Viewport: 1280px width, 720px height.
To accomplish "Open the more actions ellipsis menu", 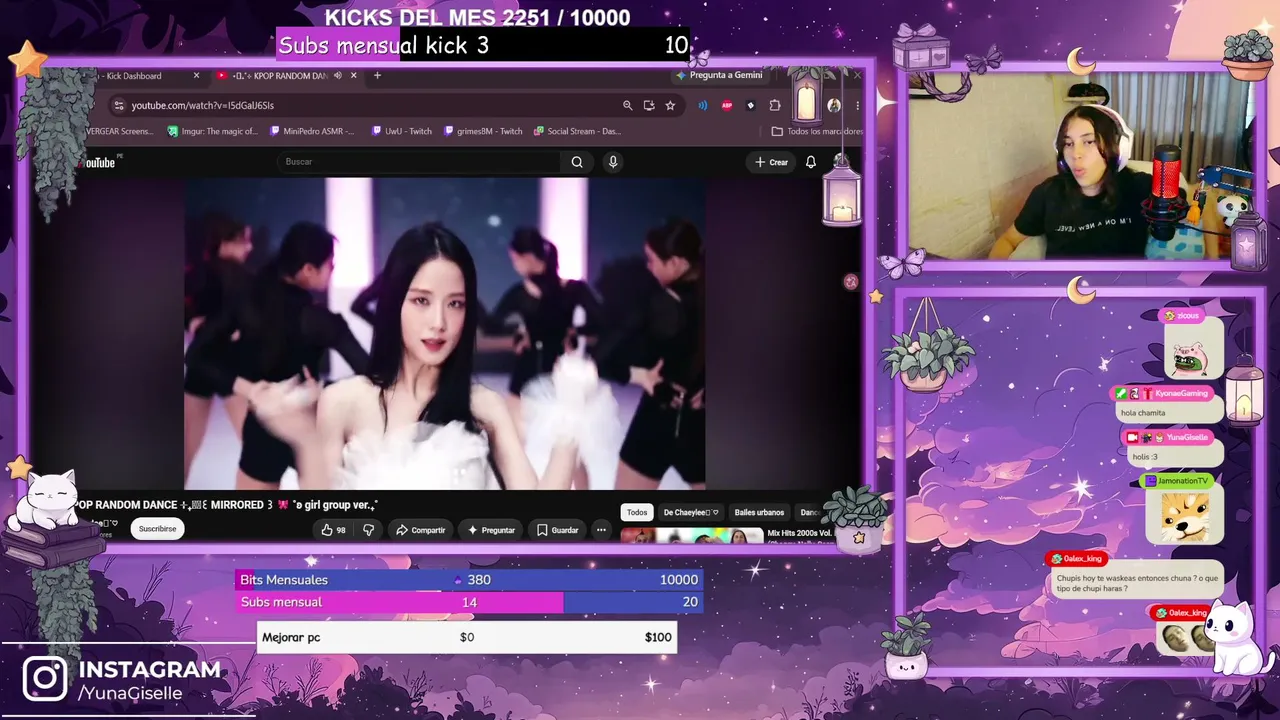I will point(601,530).
